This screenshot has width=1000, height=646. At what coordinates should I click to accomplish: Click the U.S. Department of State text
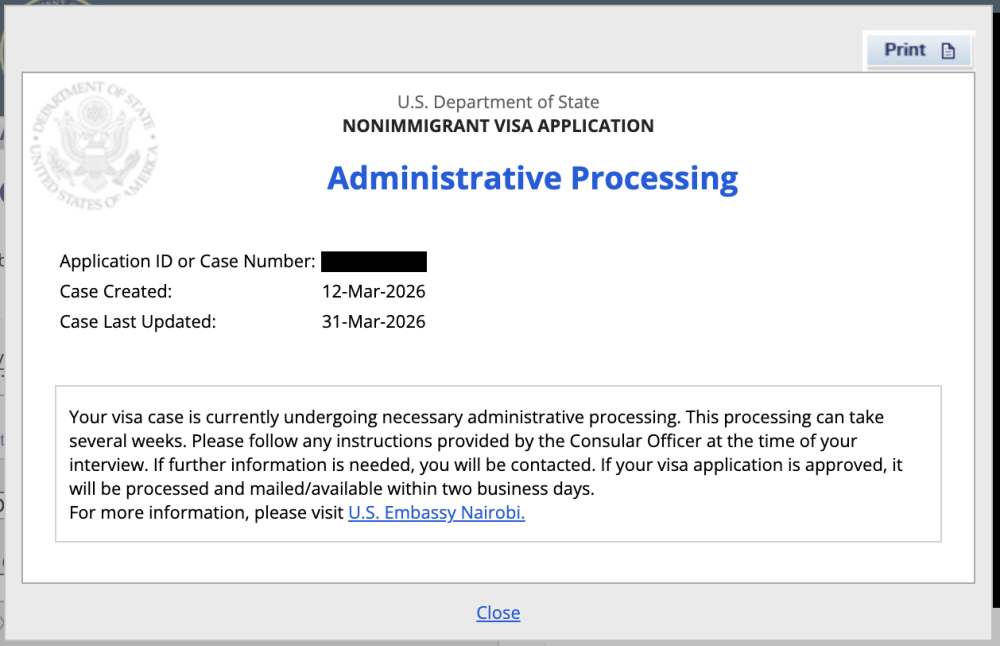(x=498, y=102)
